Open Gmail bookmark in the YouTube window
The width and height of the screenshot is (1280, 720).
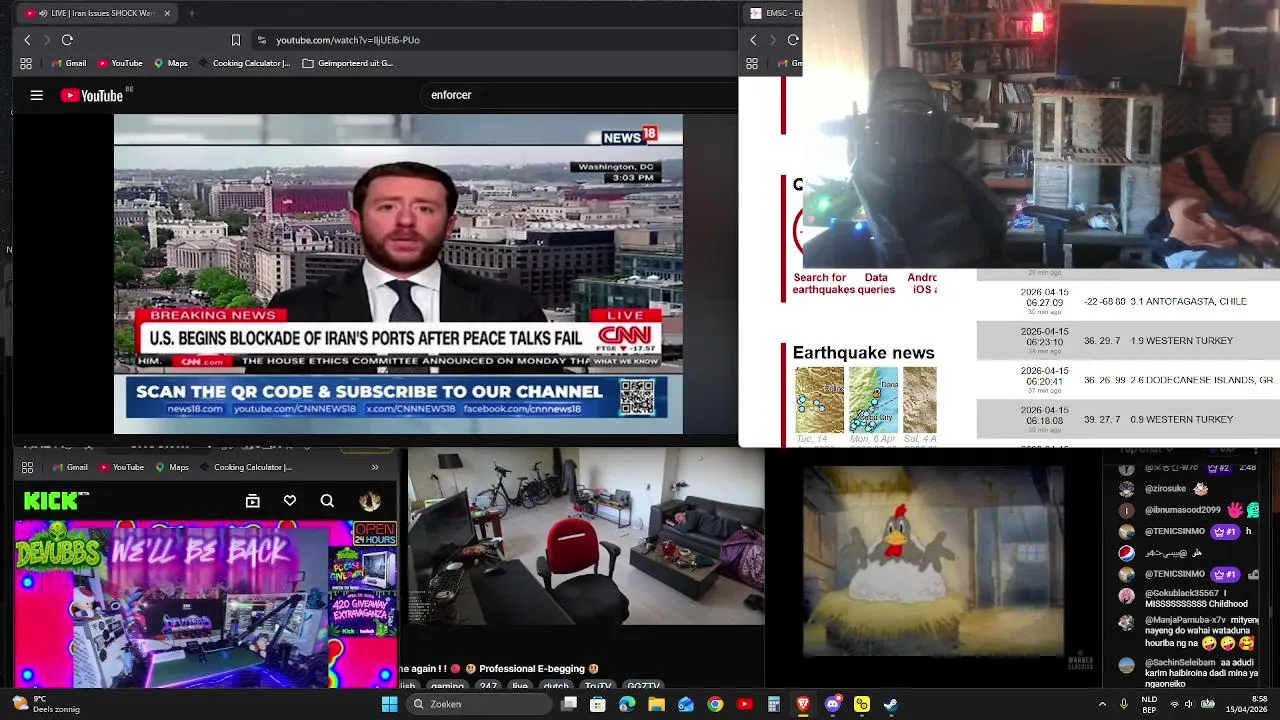pos(68,63)
